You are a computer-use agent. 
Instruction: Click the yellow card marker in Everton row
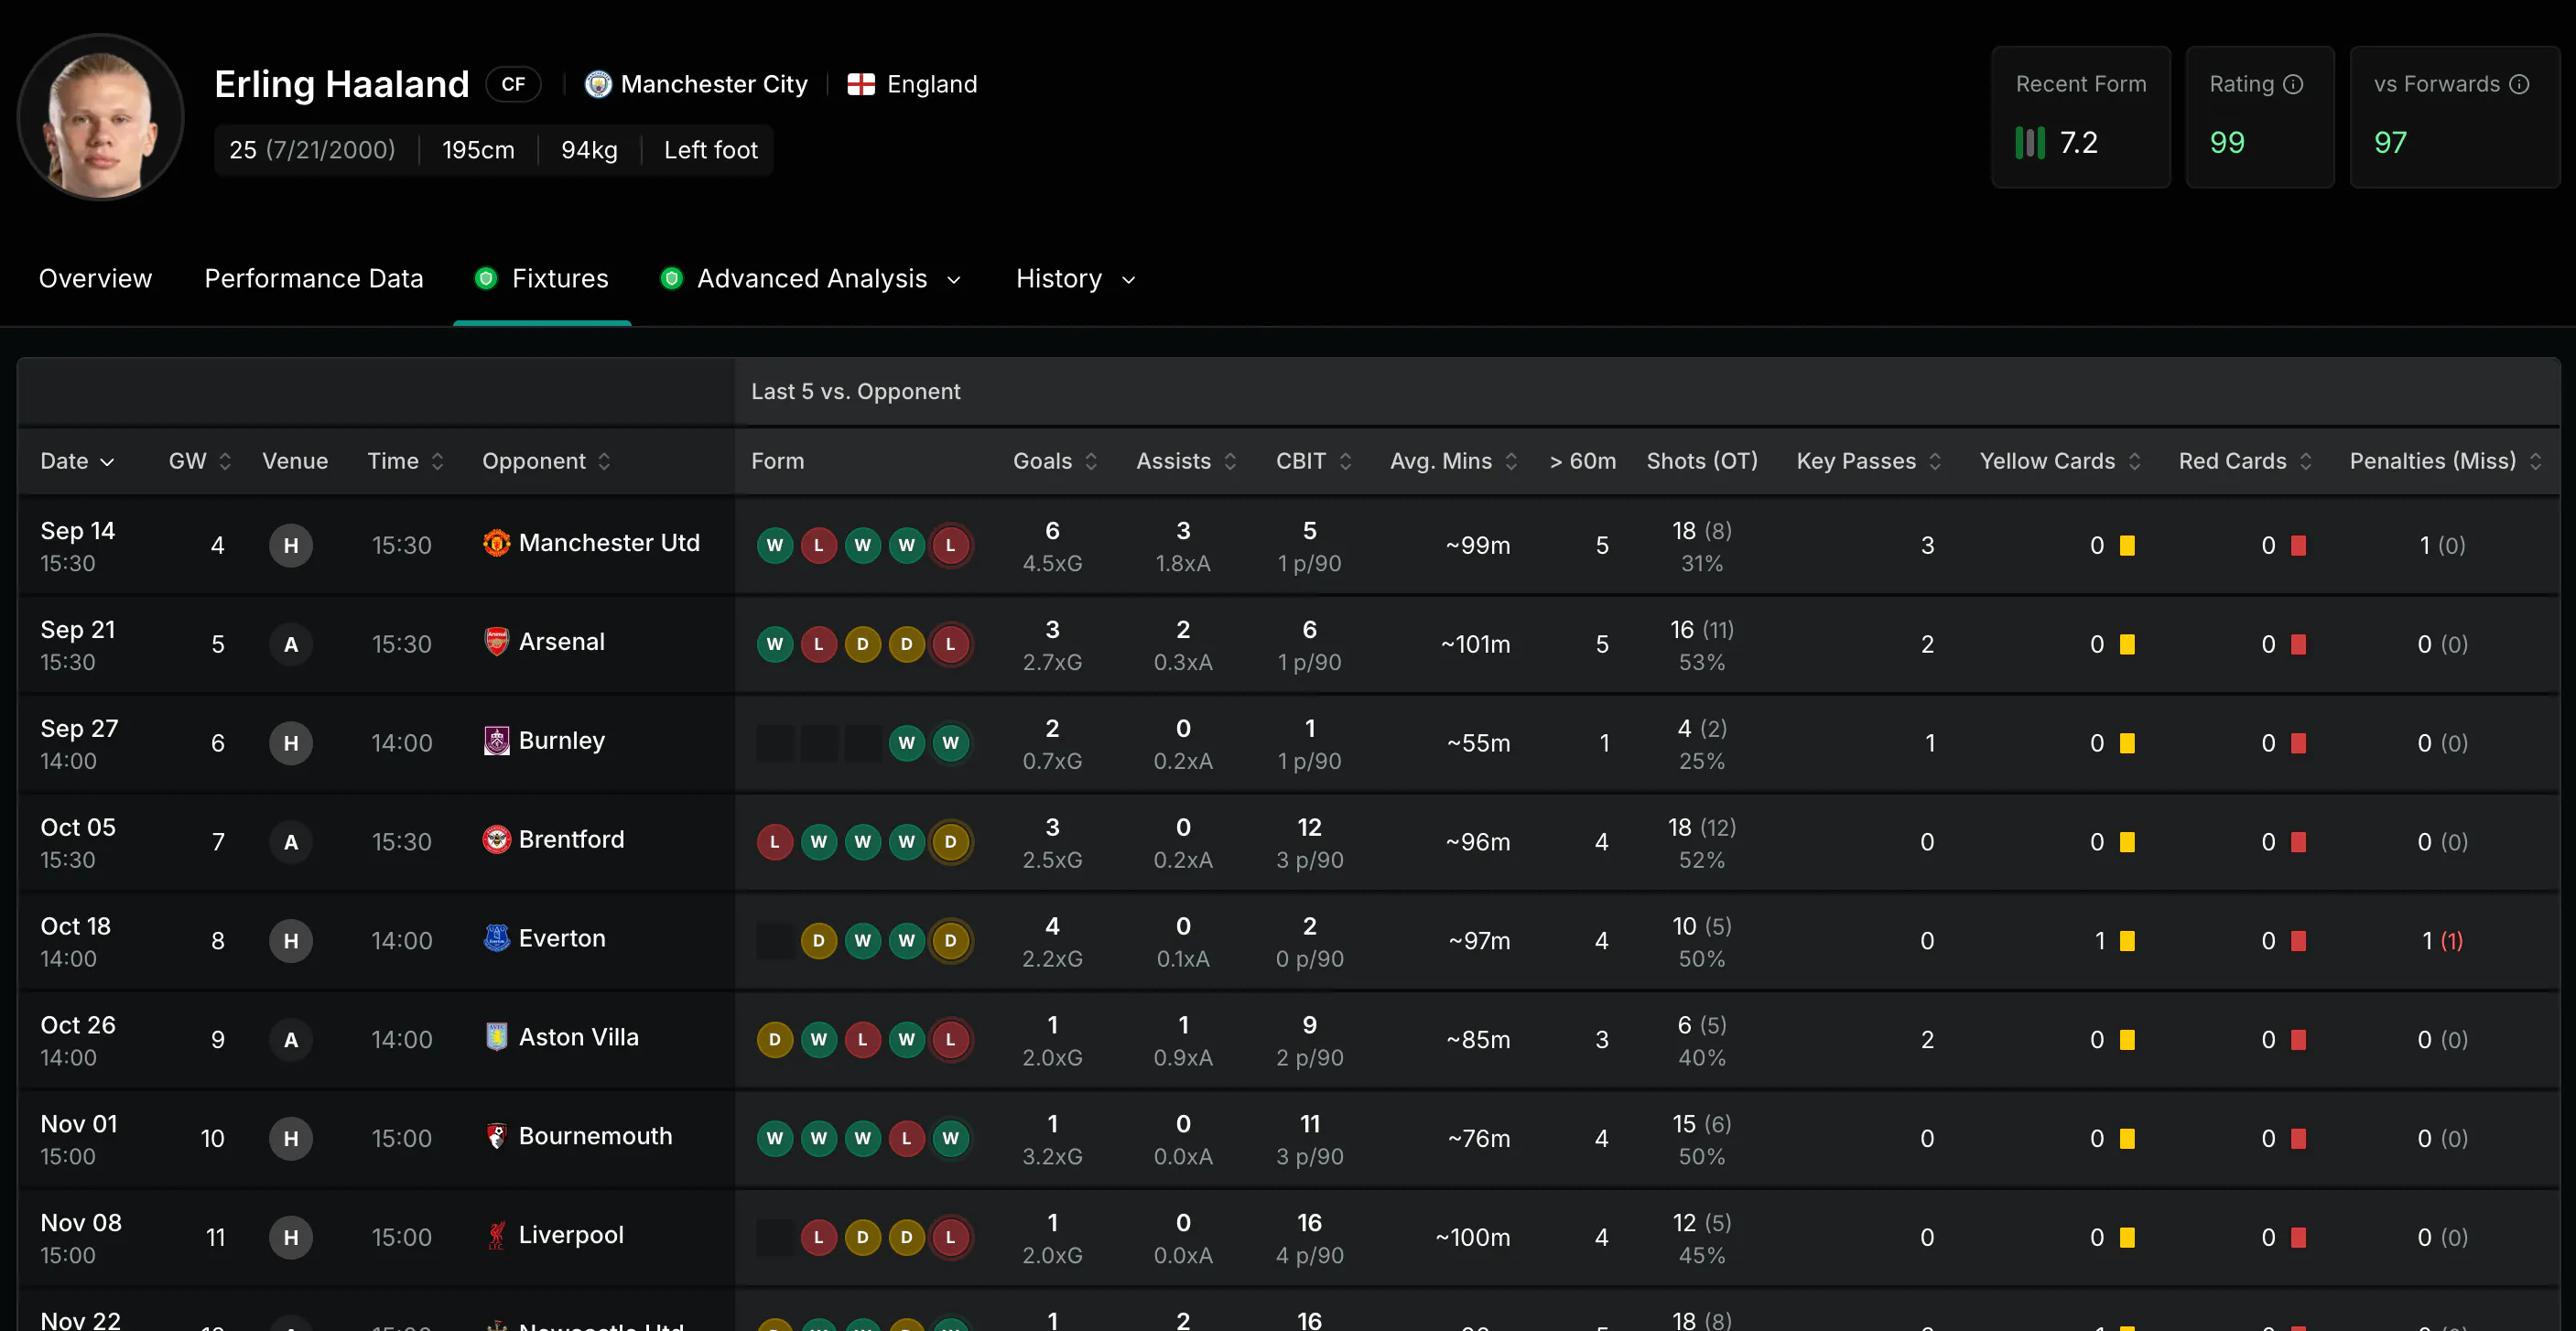(2127, 941)
